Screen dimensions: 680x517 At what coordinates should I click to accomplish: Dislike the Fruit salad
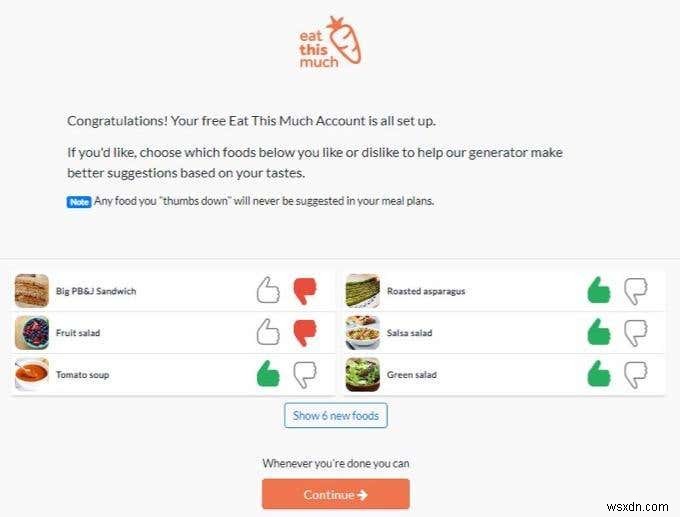[x=304, y=332]
